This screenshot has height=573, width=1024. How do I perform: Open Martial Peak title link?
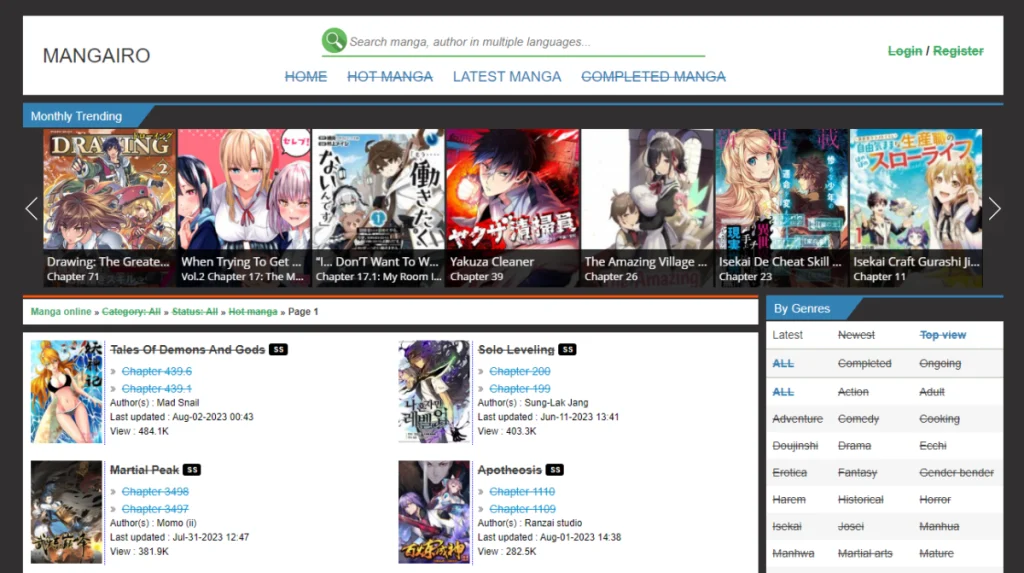tap(144, 470)
